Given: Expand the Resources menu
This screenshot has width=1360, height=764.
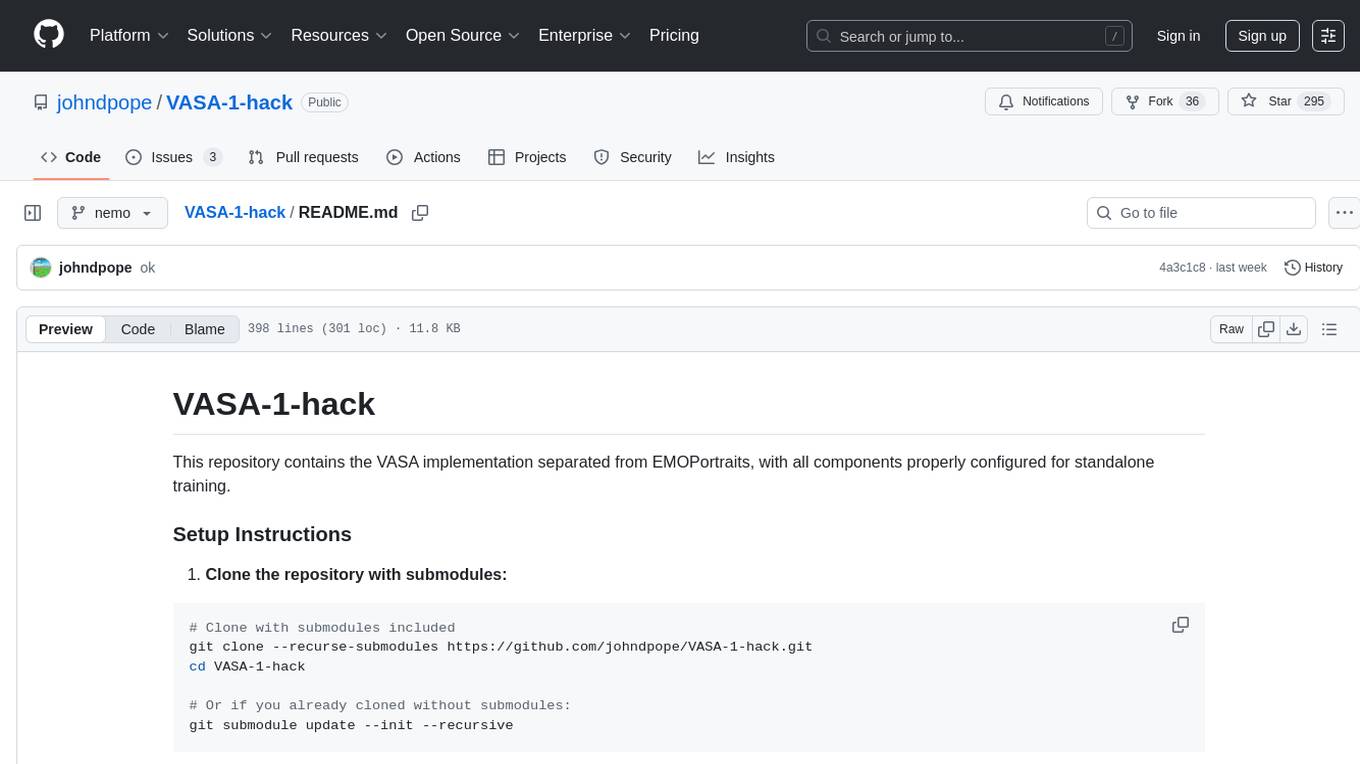Looking at the screenshot, I should [339, 35].
